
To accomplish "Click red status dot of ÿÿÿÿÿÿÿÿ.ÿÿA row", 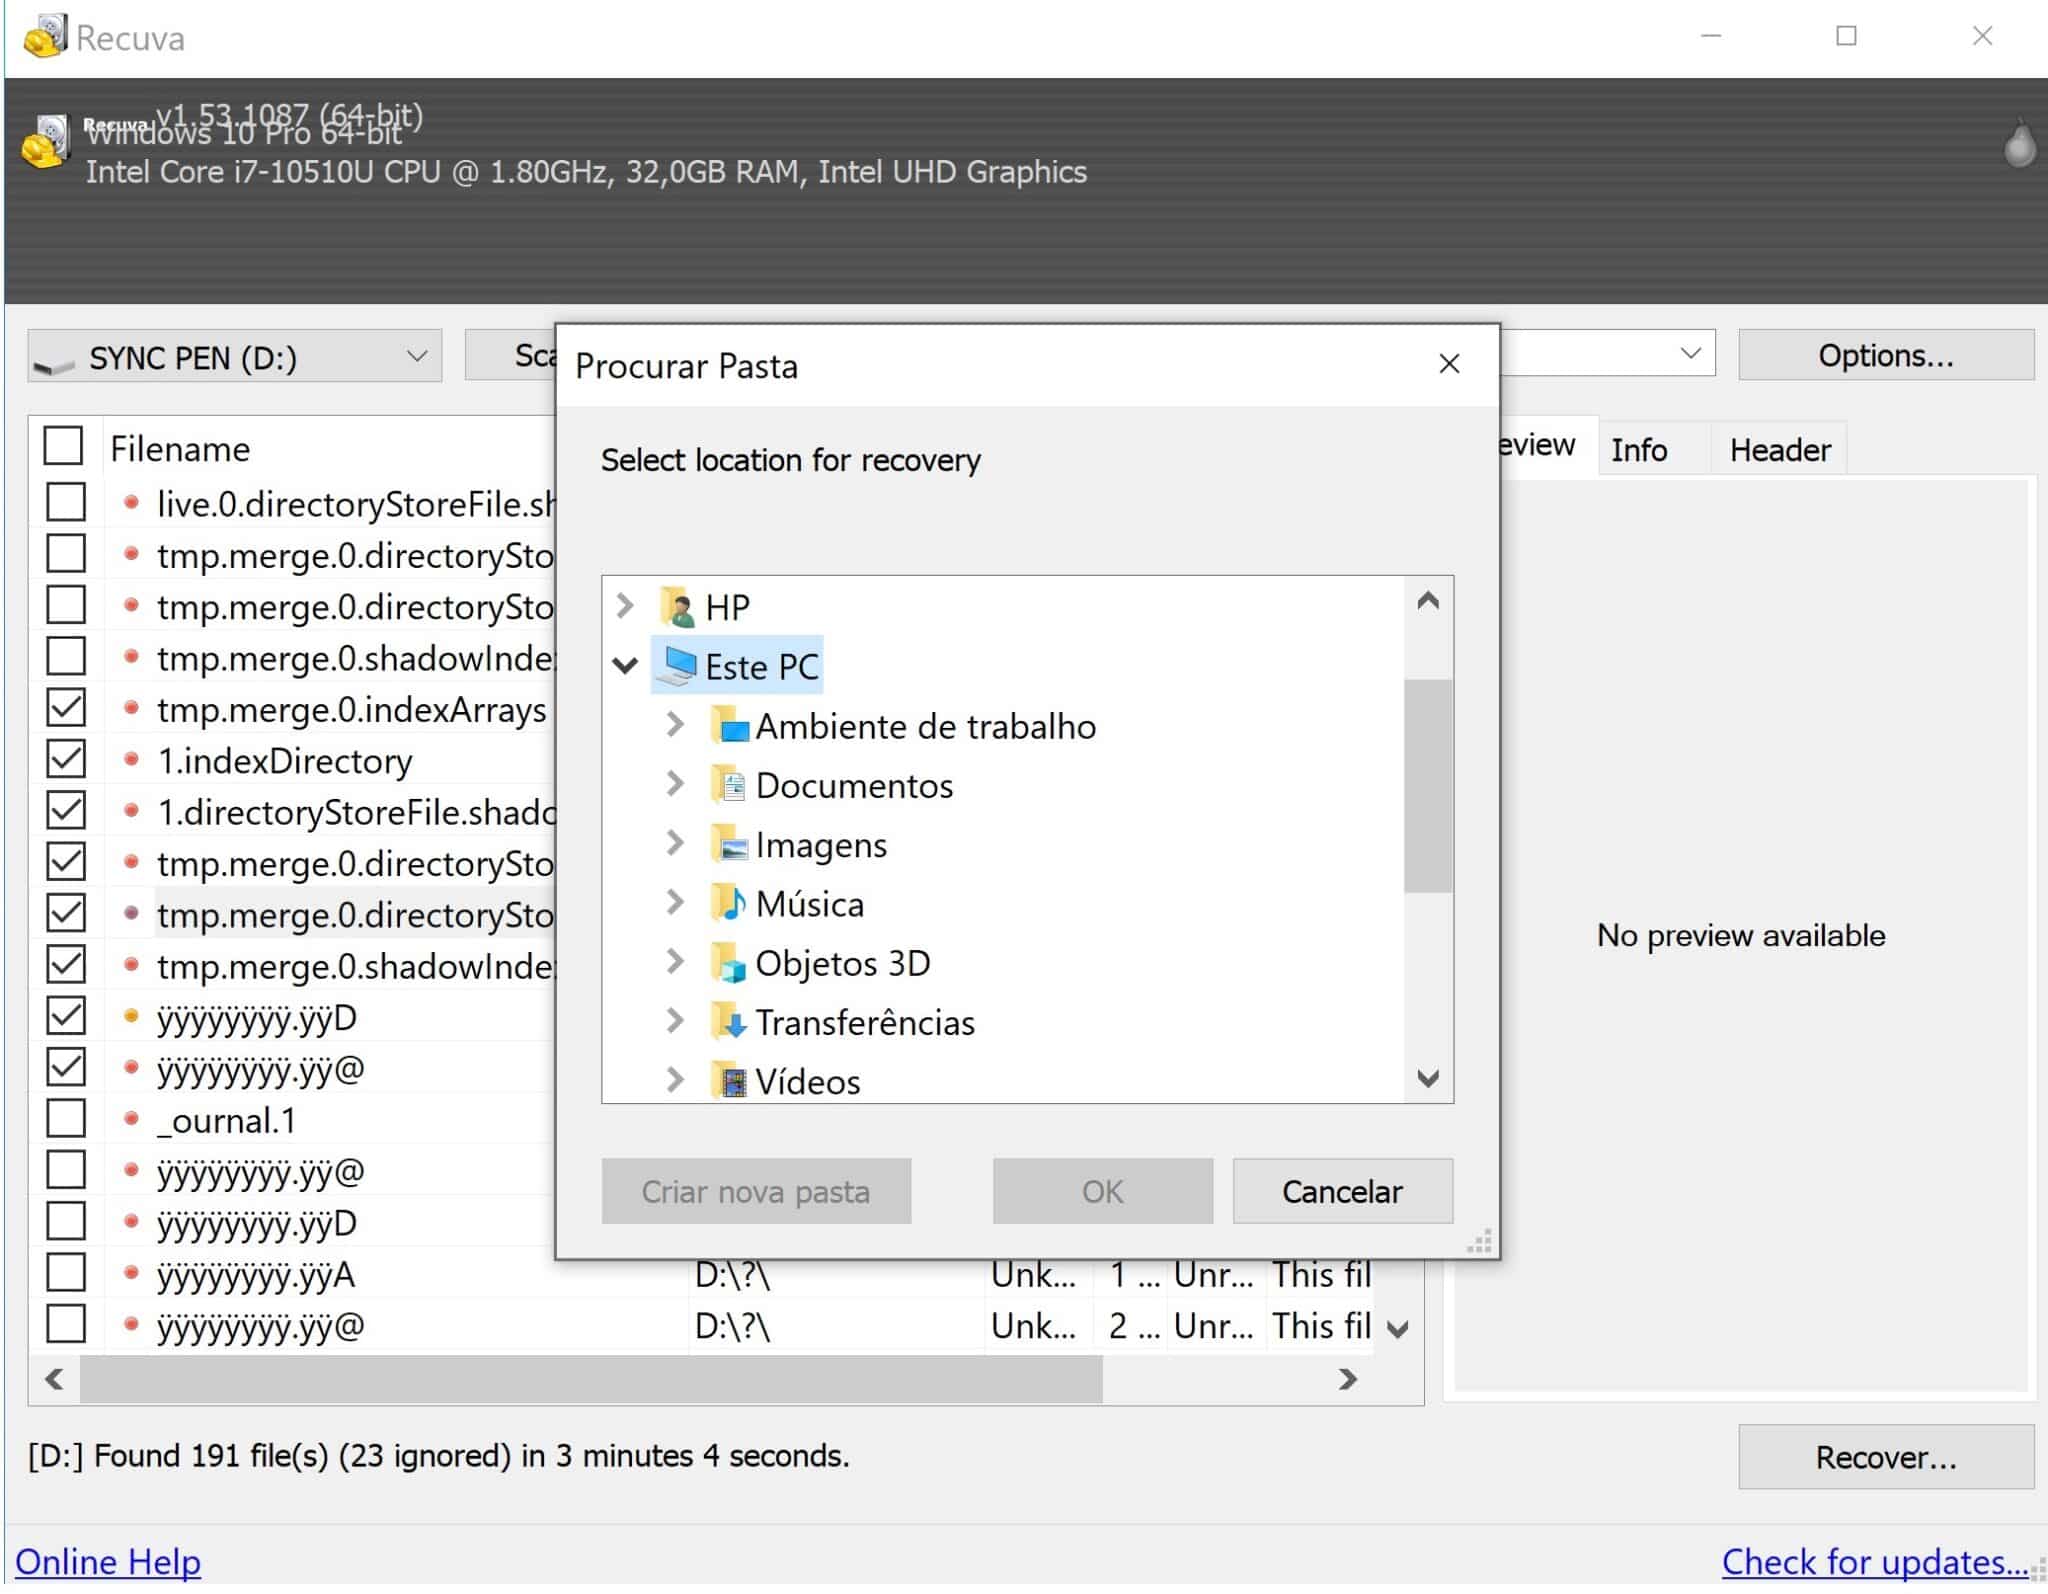I will [x=131, y=1274].
